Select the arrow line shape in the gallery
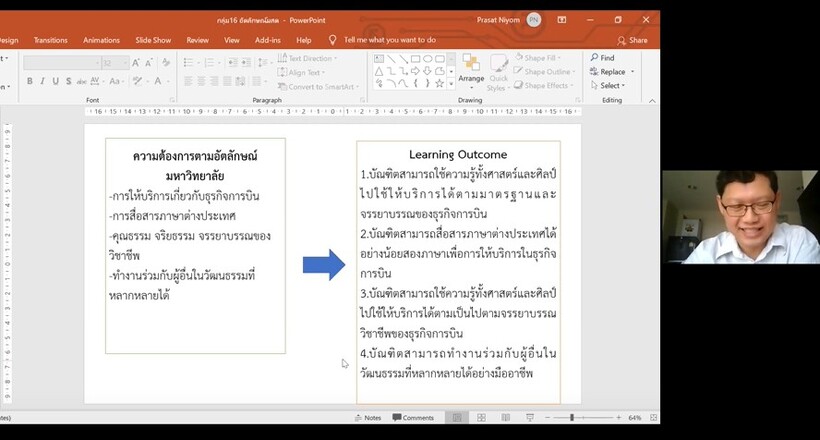This screenshot has height=440, width=820. [403, 59]
